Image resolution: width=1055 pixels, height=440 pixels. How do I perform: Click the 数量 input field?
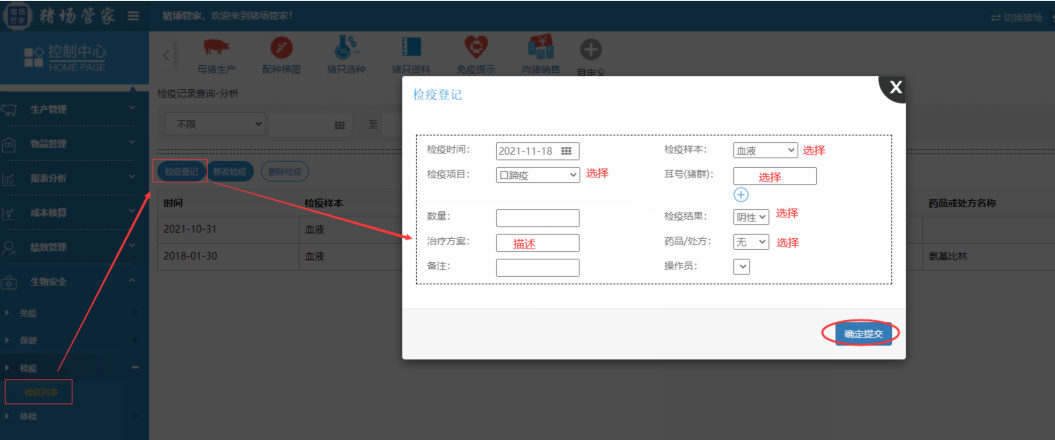(x=537, y=217)
